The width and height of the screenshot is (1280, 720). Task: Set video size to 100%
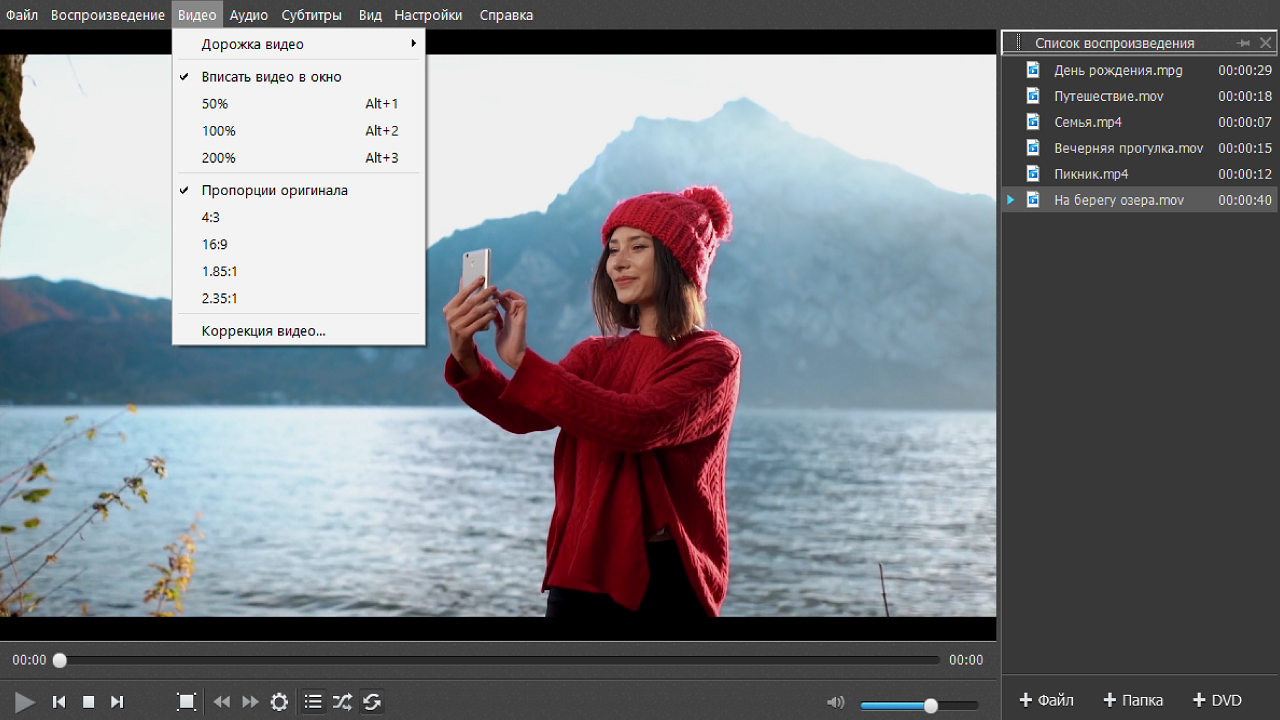[x=299, y=130]
